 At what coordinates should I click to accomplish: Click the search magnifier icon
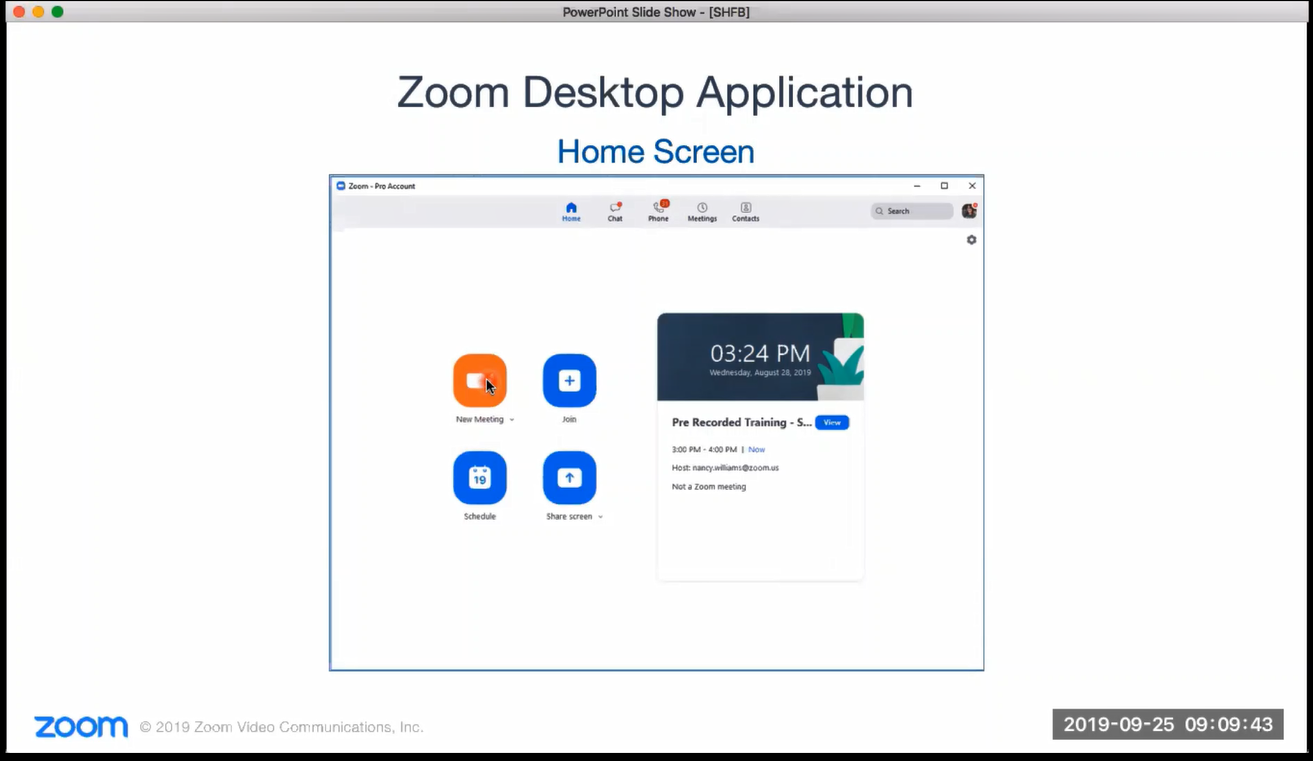(879, 211)
